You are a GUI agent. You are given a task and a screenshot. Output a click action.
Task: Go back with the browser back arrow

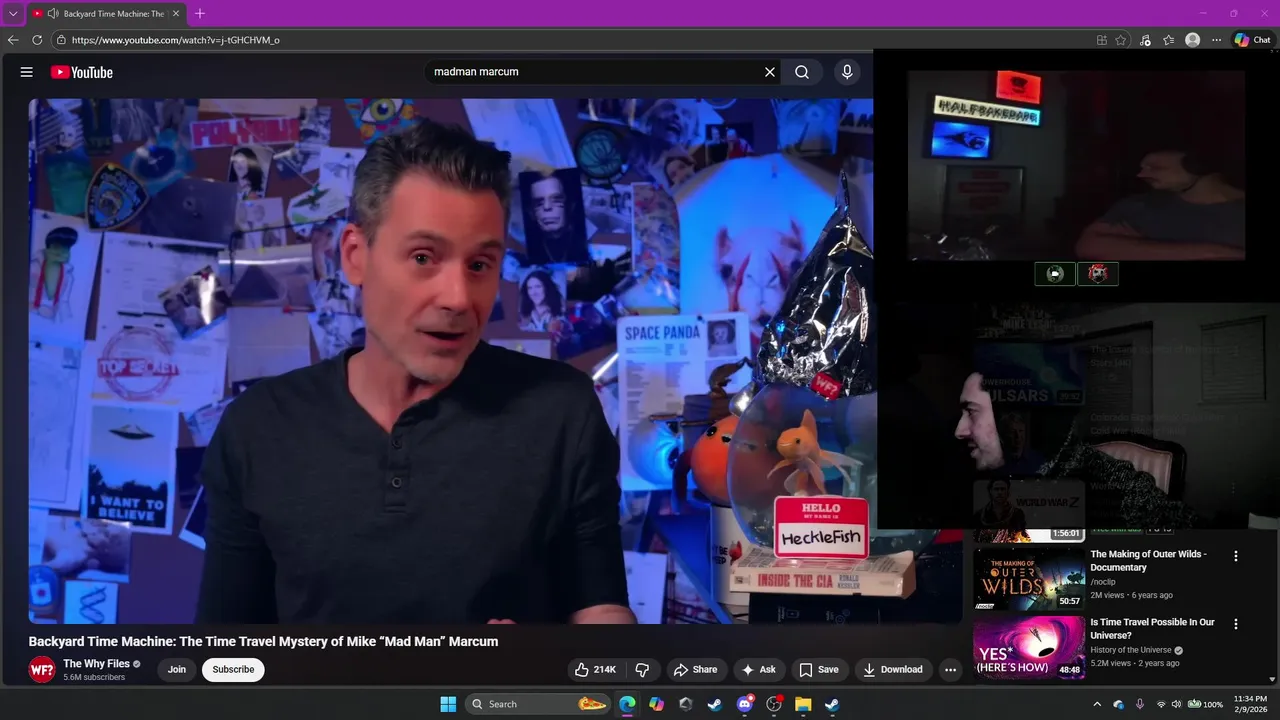click(x=13, y=40)
